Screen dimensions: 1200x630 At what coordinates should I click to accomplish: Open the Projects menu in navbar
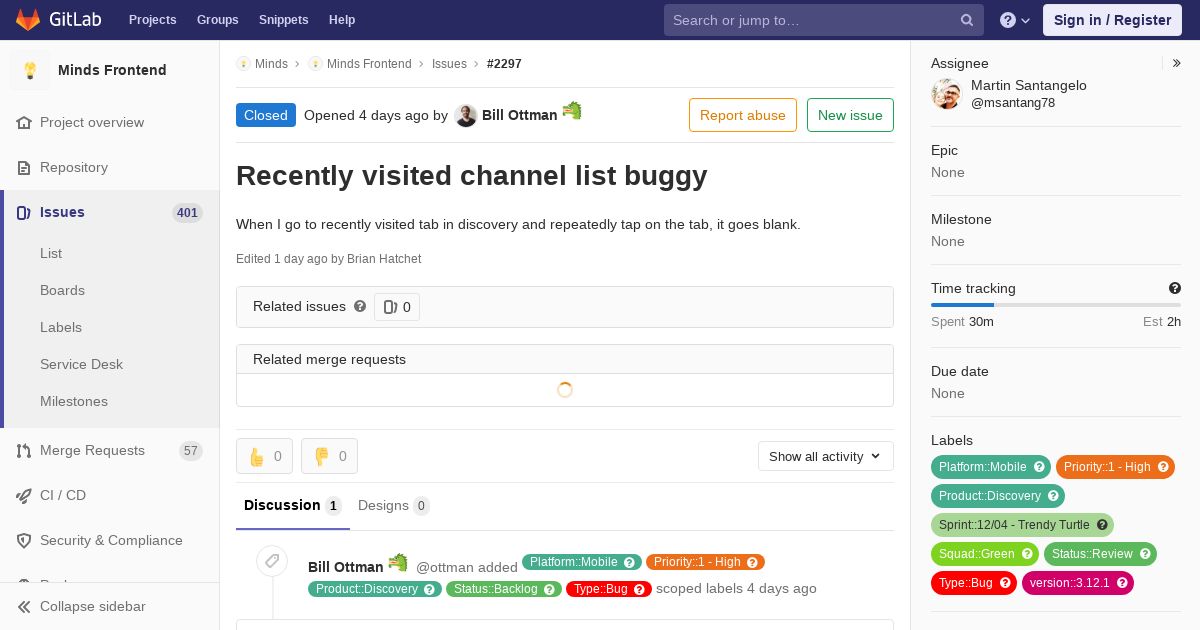(x=152, y=20)
